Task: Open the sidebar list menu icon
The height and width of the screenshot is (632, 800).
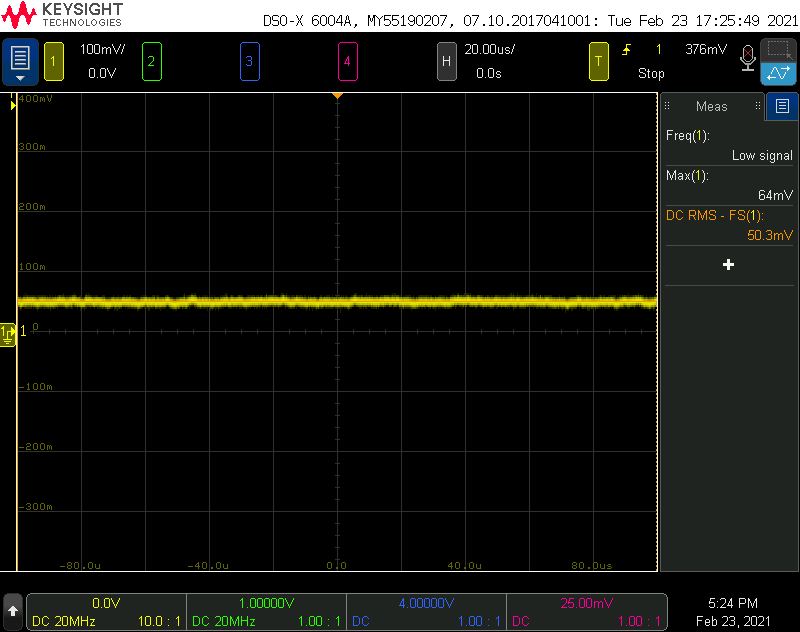Action: coord(782,106)
